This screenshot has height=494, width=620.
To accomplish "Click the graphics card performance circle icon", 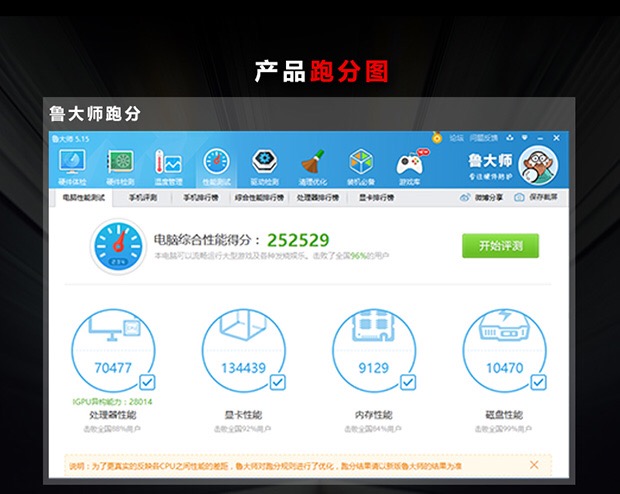I will point(244,350).
